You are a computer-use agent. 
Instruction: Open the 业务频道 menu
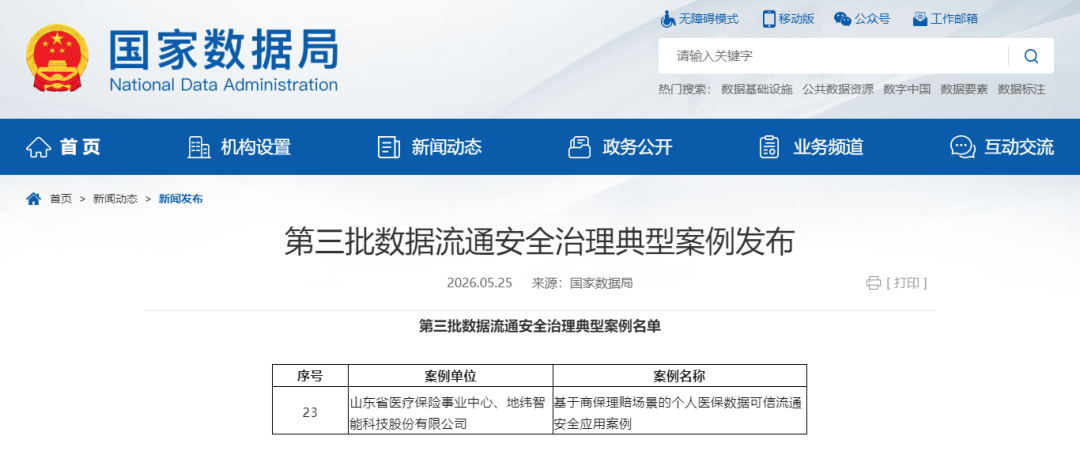[x=828, y=147]
